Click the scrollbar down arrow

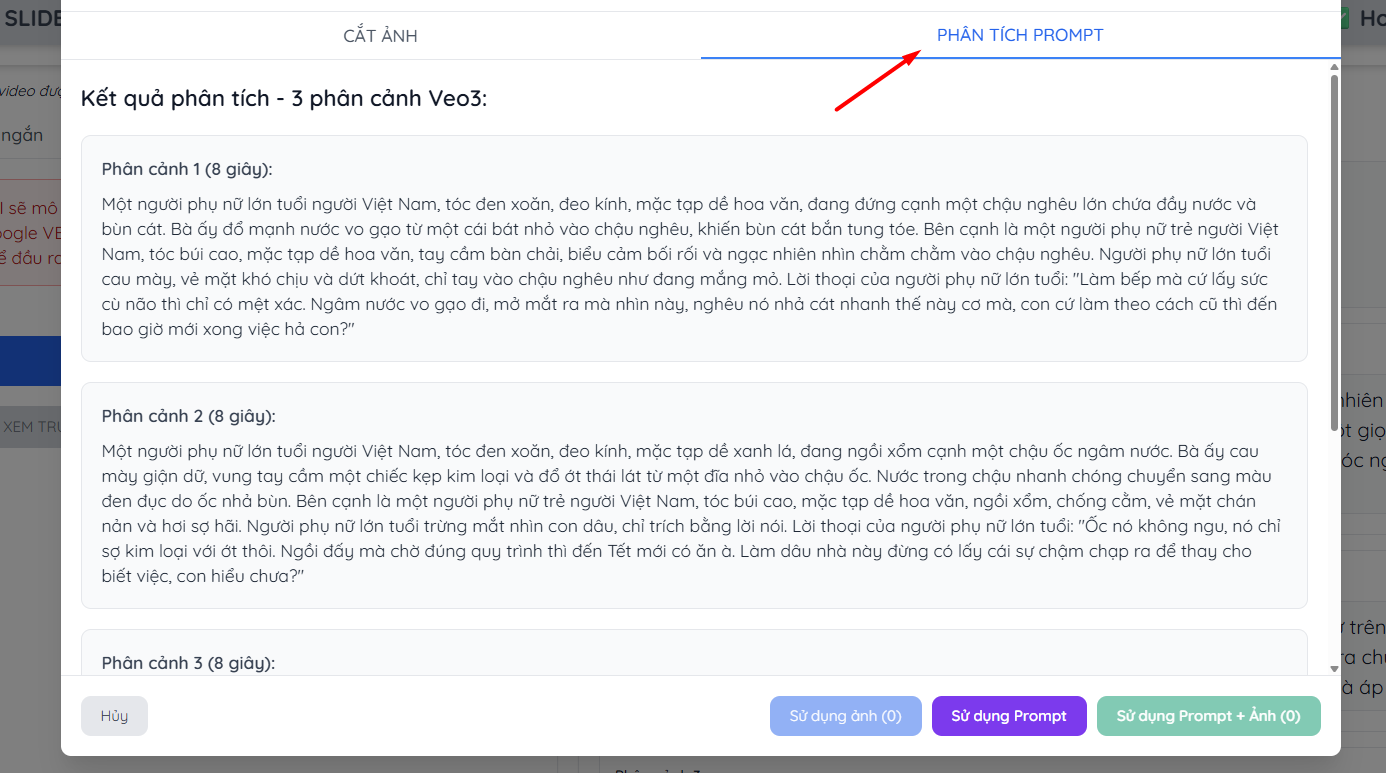point(1334,668)
